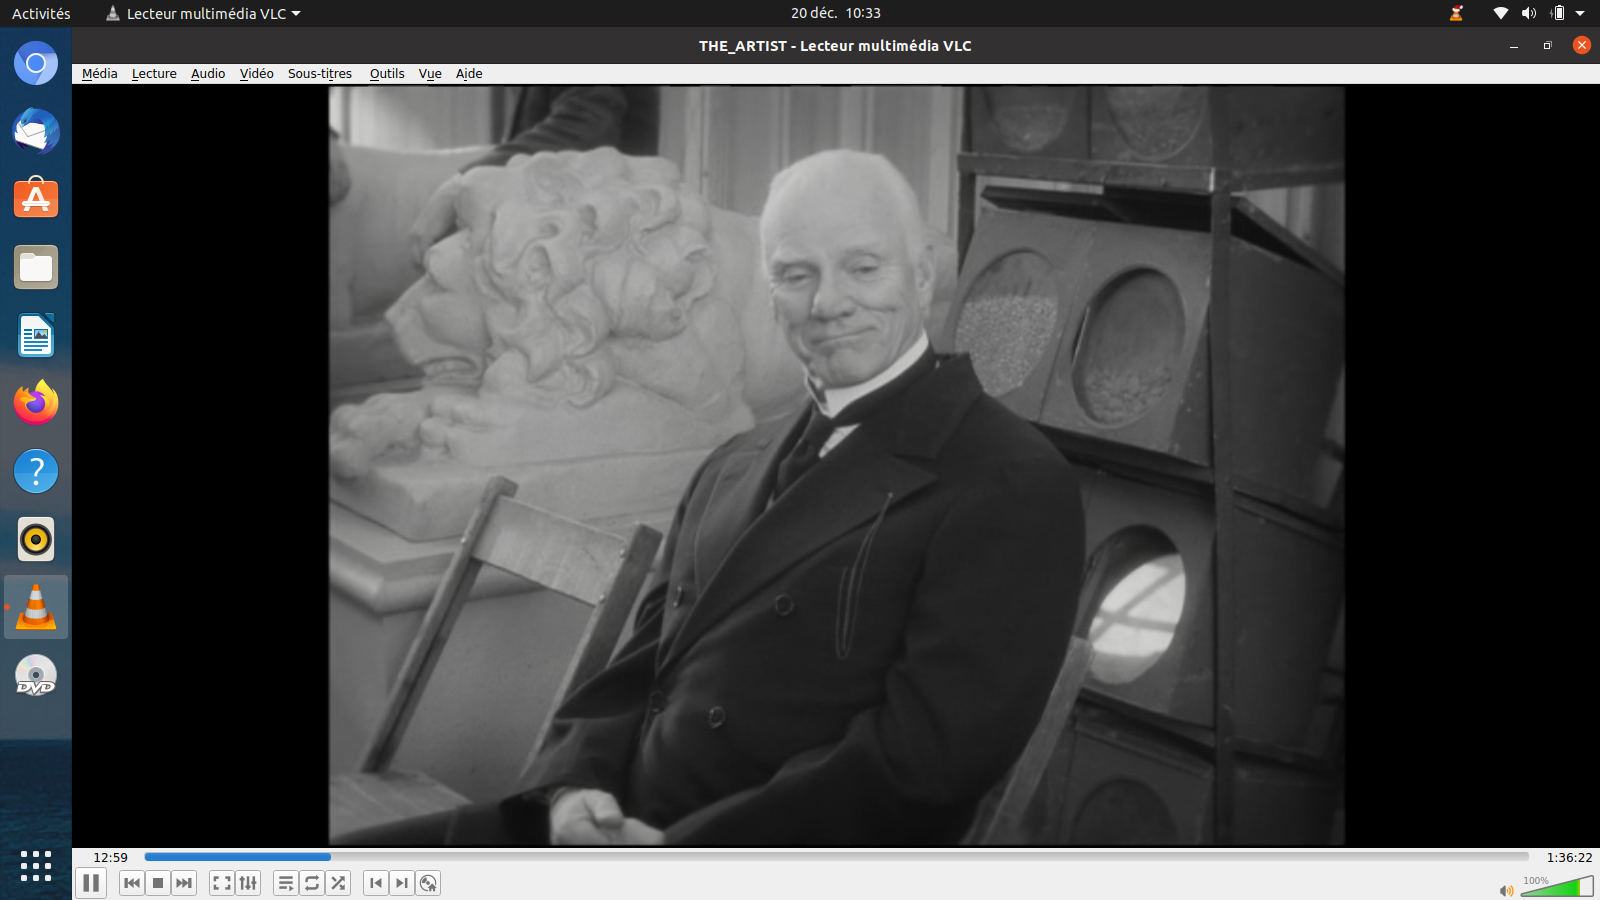The width and height of the screenshot is (1600, 900).
Task: Pause the video playback
Action: pos(91,883)
